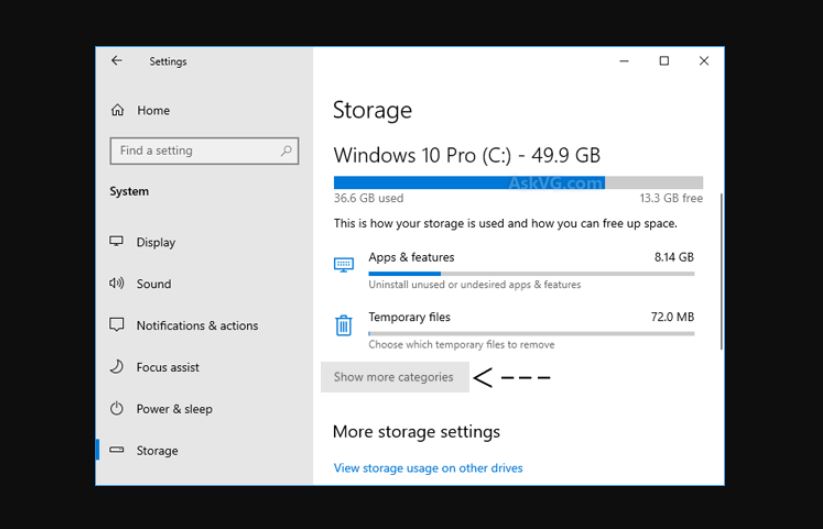Click the Temporary files usage bar
This screenshot has width=823, height=529.
click(x=531, y=333)
